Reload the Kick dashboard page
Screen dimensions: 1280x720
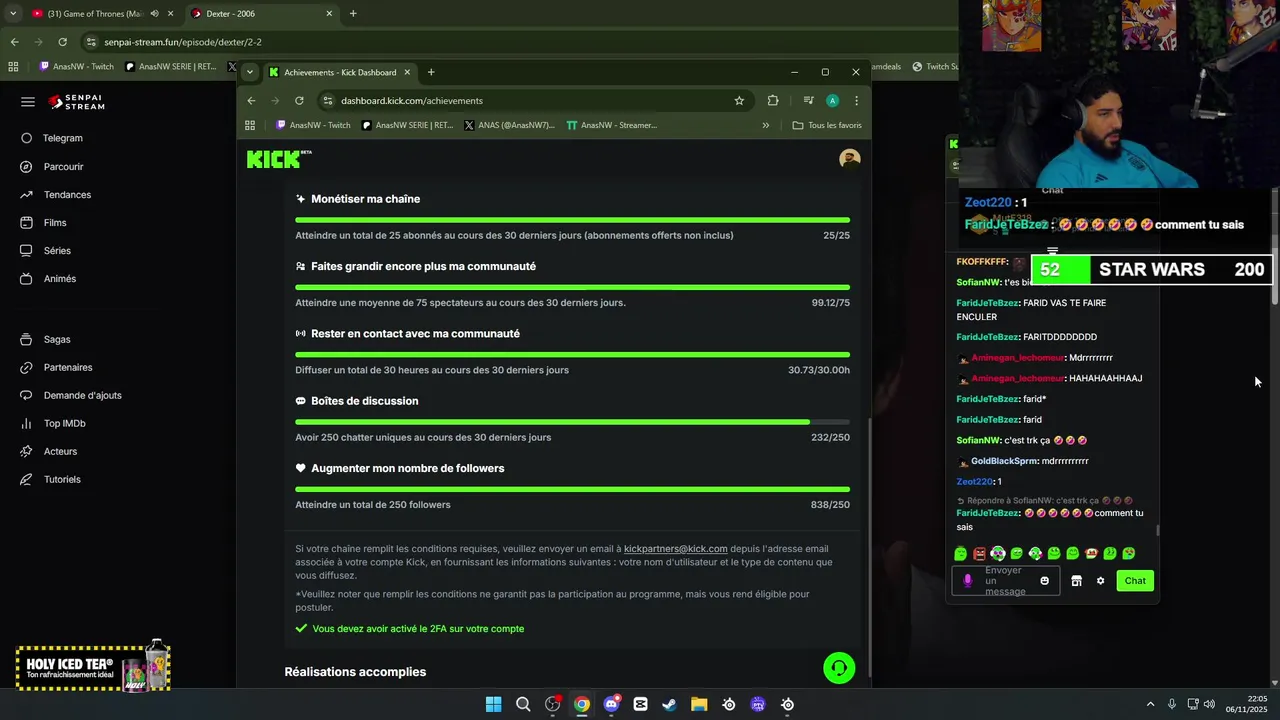(x=299, y=100)
